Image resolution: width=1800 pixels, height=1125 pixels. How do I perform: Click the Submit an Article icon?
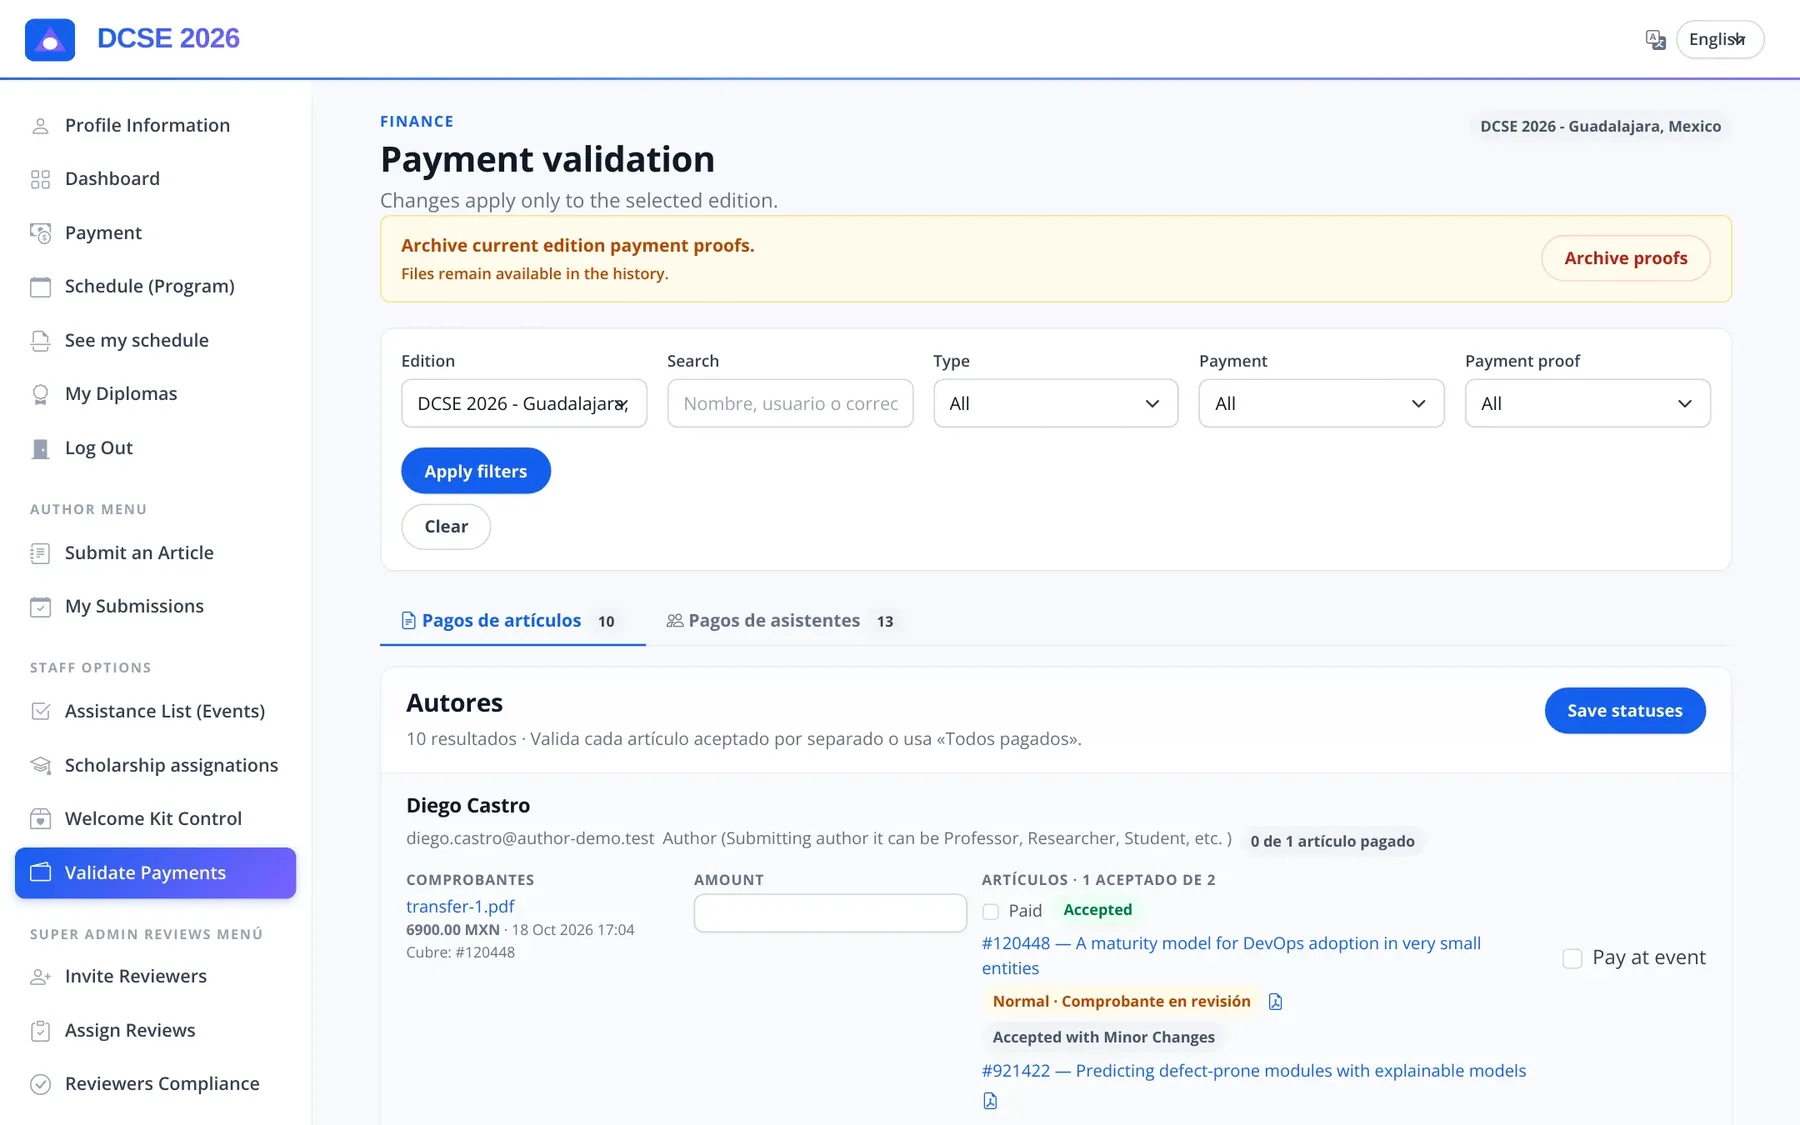pyautogui.click(x=40, y=553)
